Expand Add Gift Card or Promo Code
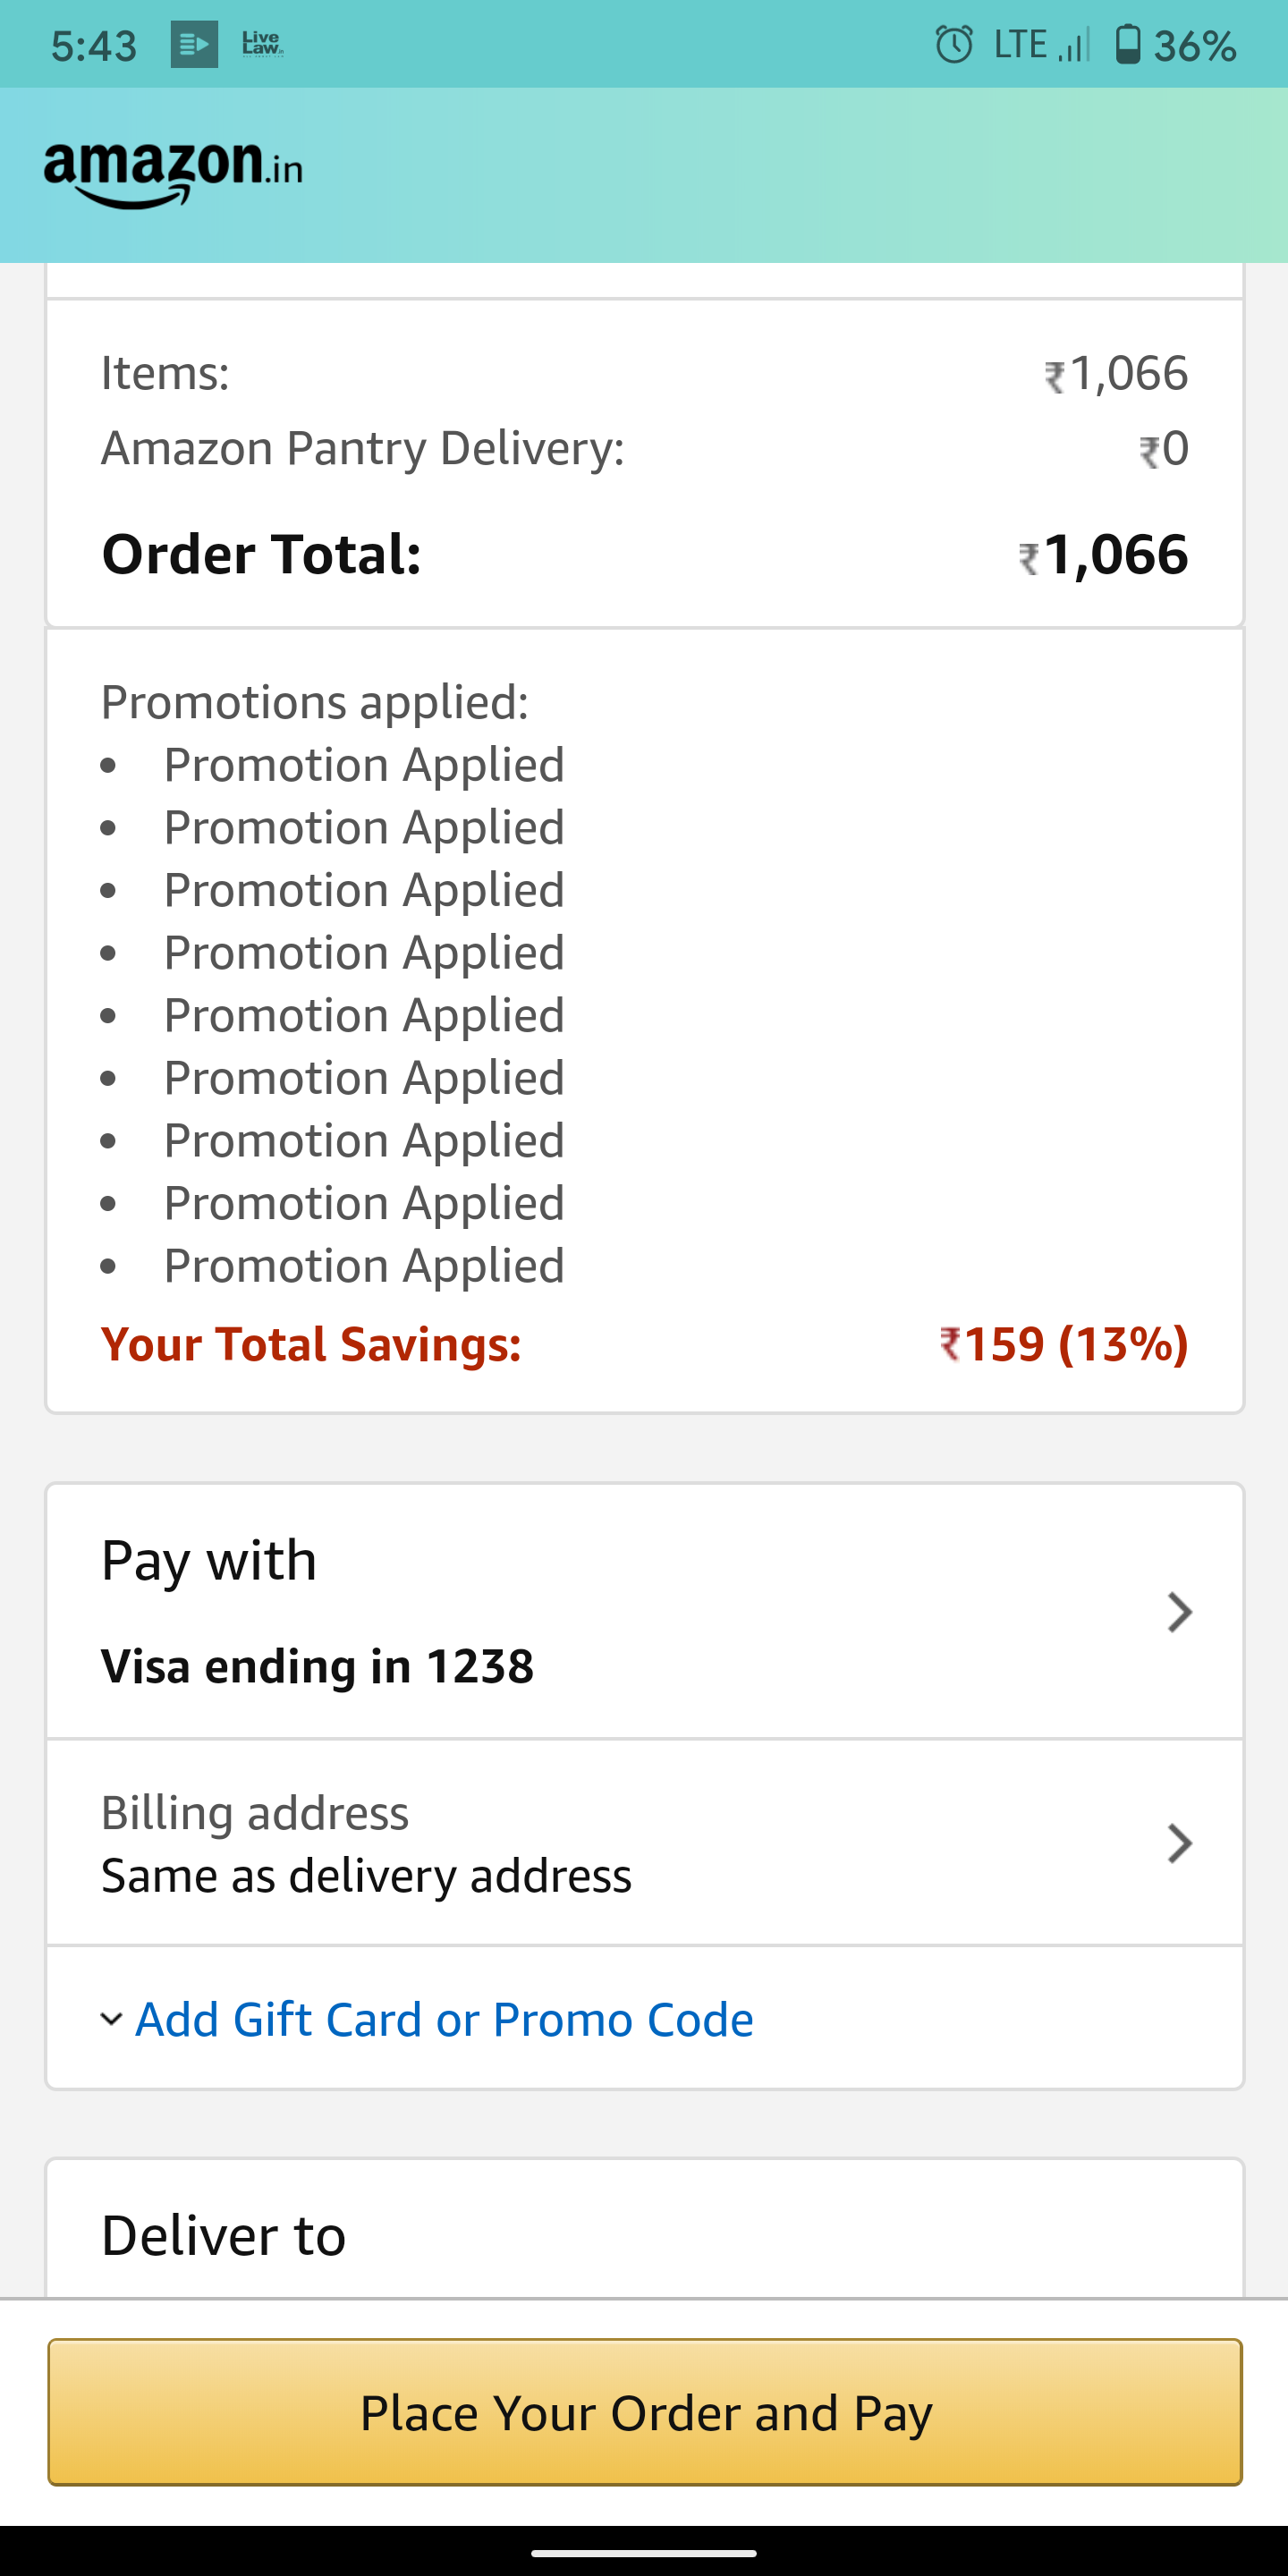The image size is (1288, 2576). [443, 2019]
